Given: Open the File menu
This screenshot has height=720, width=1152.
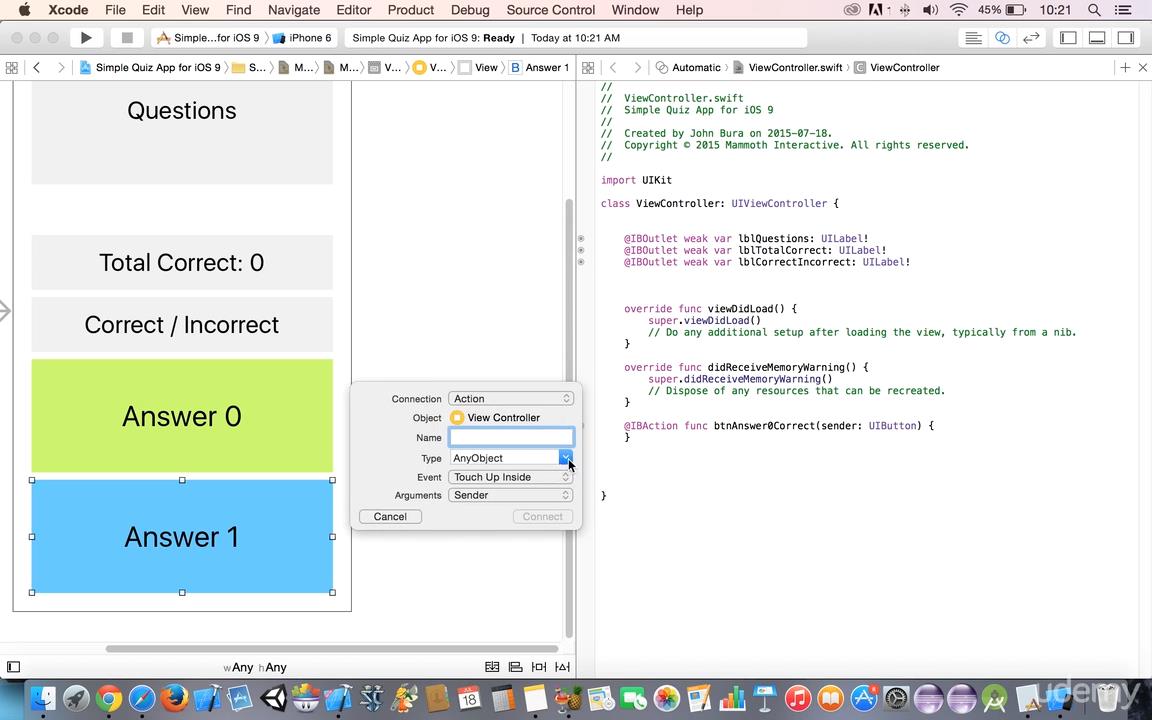Looking at the screenshot, I should pyautogui.click(x=115, y=10).
